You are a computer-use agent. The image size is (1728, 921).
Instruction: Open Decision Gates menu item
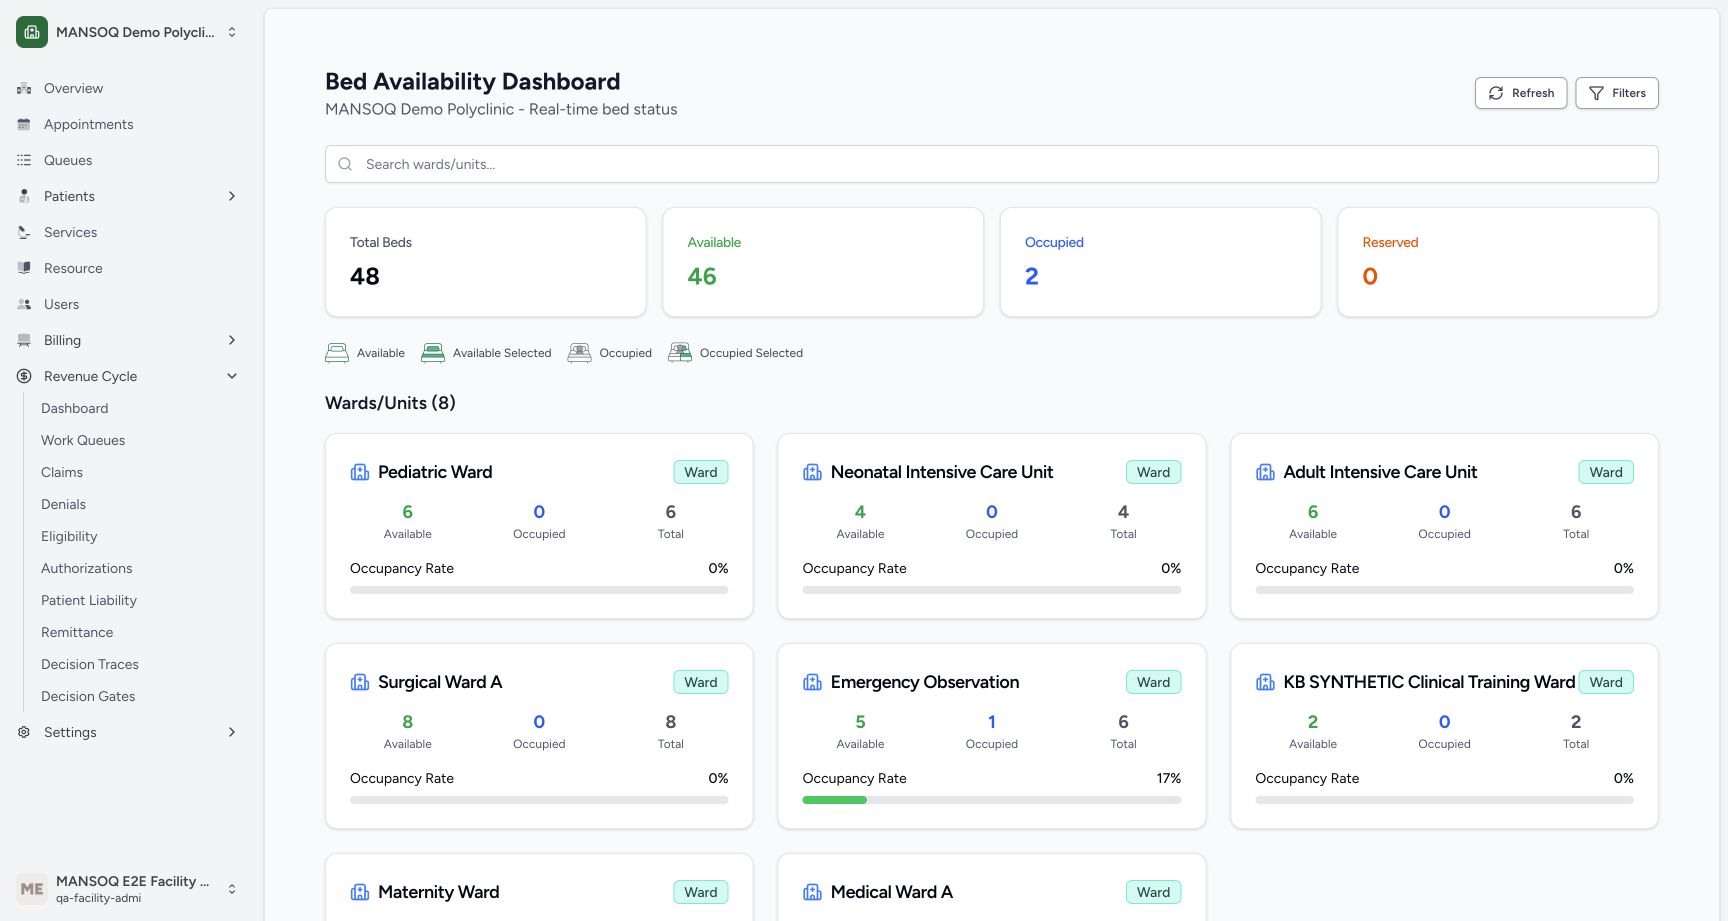point(88,696)
